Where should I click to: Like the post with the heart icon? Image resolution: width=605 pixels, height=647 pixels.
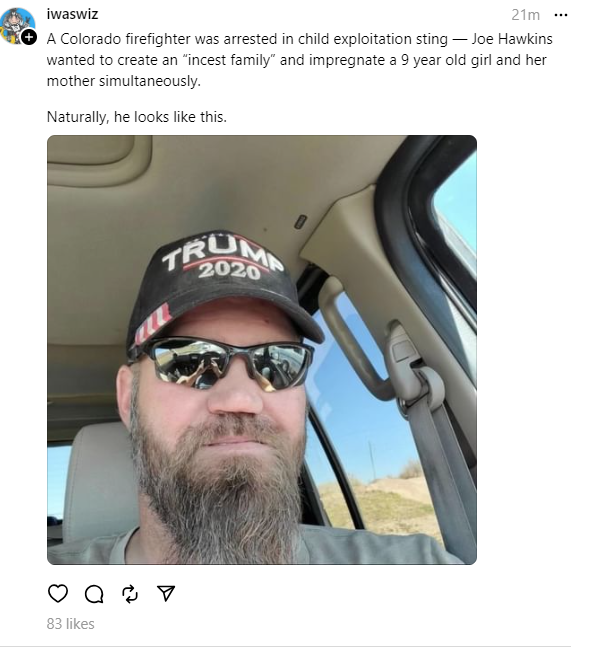click(58, 593)
